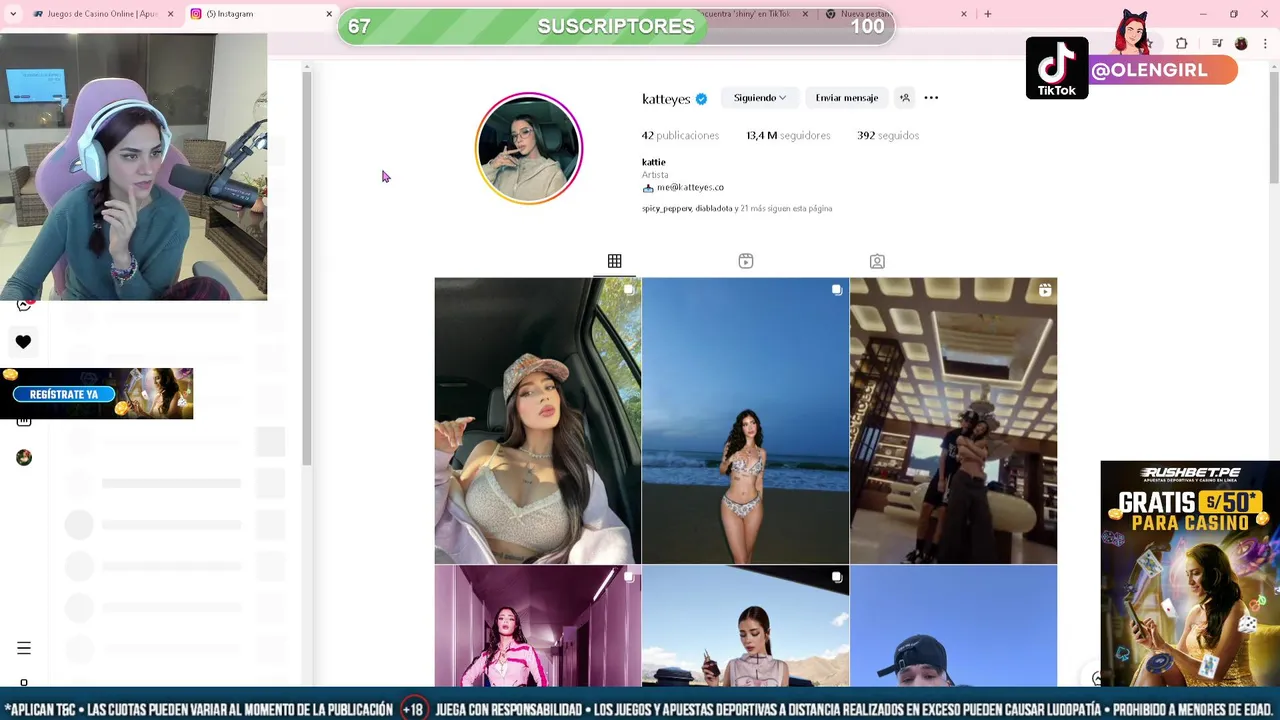Image resolution: width=1280 pixels, height=720 pixels.
Task: Open your profile avatar in Instagram sidebar
Action: [24, 458]
